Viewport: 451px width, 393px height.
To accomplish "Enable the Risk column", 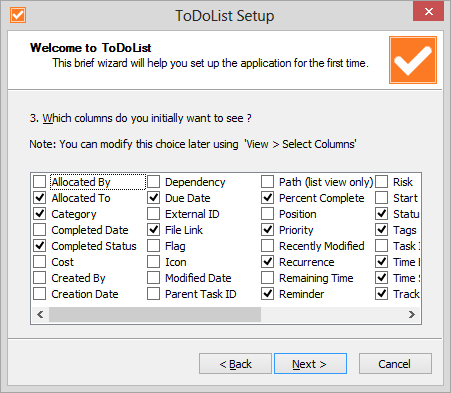I will pyautogui.click(x=382, y=182).
